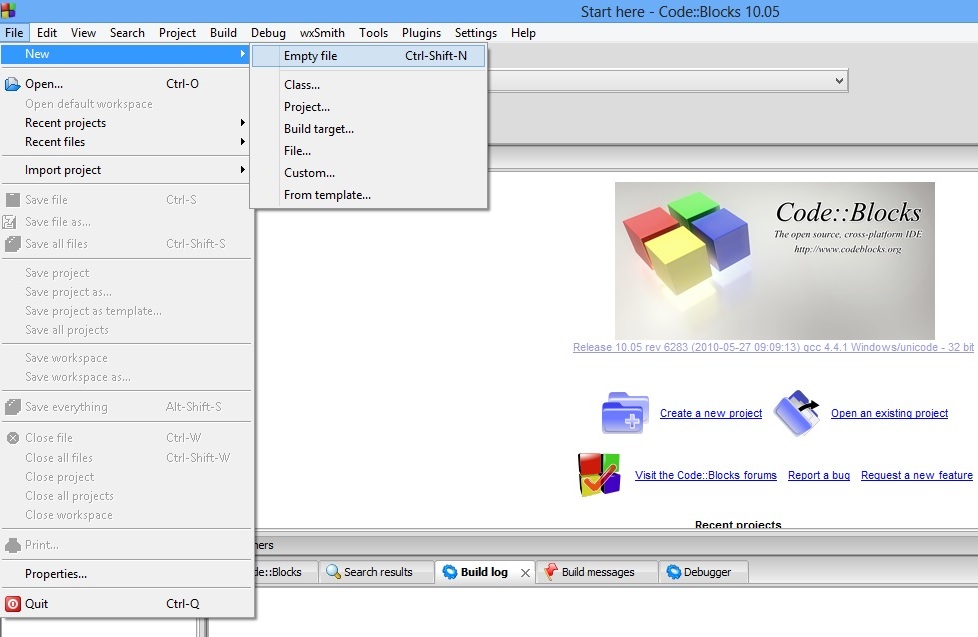
Task: Open the Debug menu
Action: click(x=268, y=32)
